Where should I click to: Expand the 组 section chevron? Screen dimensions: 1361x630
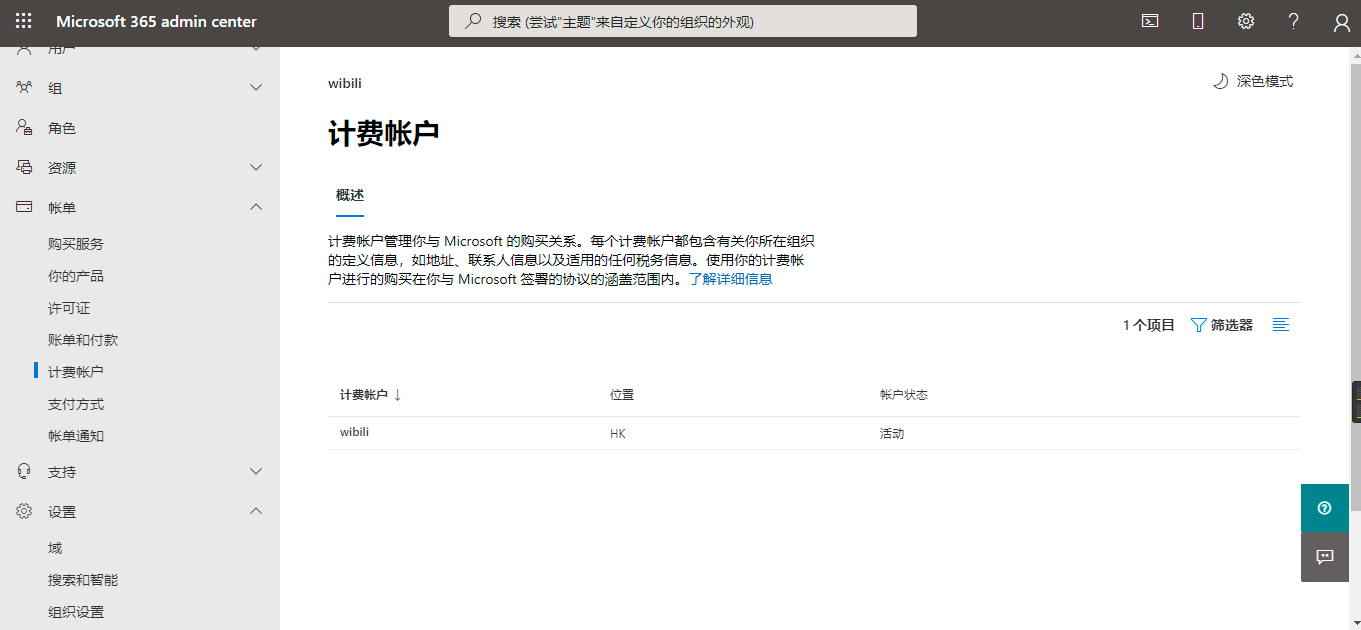[x=256, y=88]
